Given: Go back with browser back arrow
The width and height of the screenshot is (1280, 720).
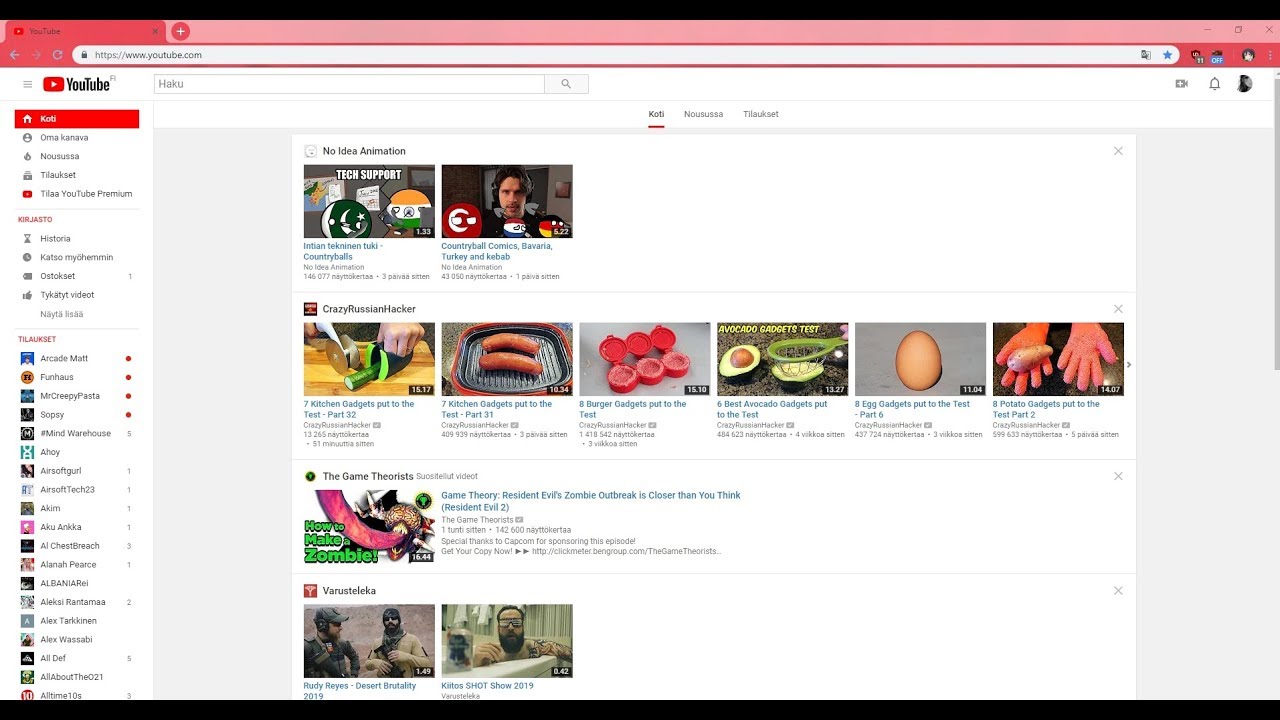Looking at the screenshot, I should tap(15, 55).
